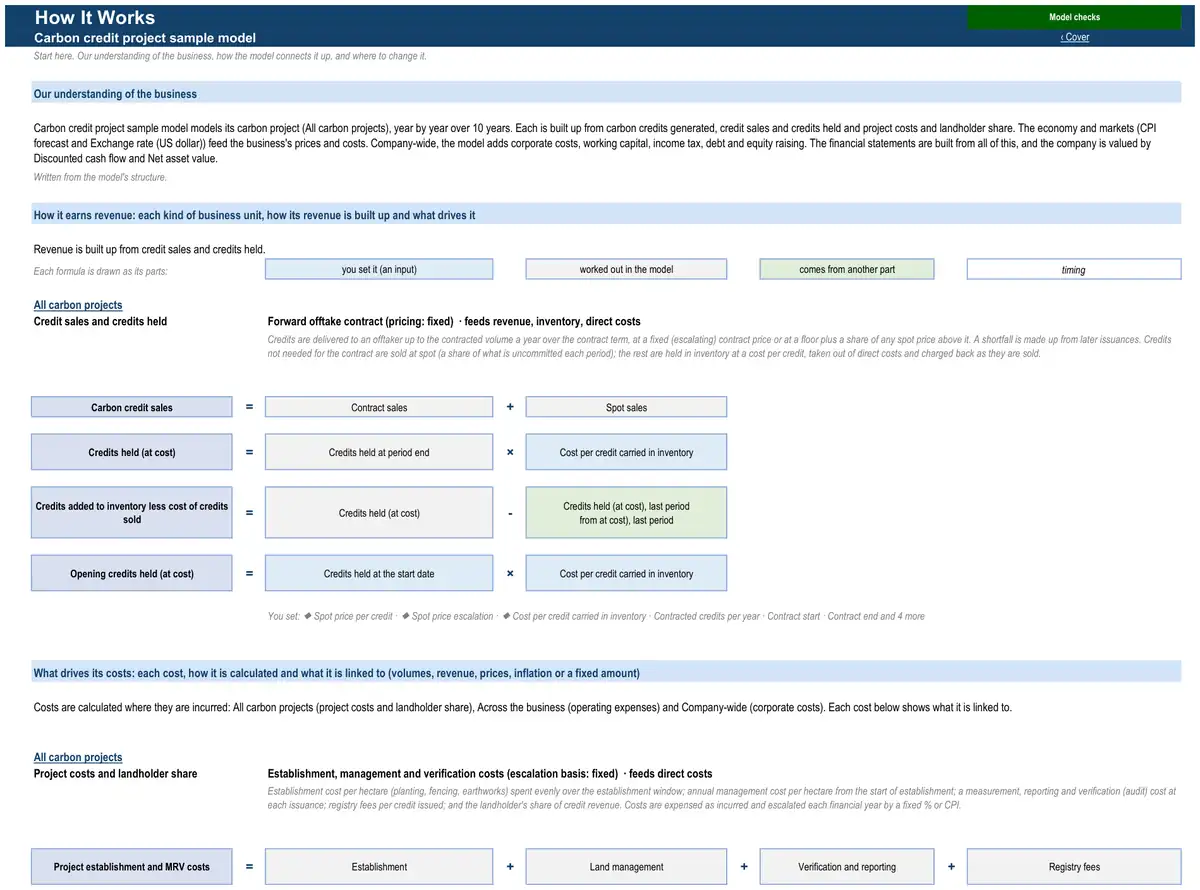1200x890 pixels.
Task: Click the 'Written from the model's structure.' note
Action: click(100, 177)
